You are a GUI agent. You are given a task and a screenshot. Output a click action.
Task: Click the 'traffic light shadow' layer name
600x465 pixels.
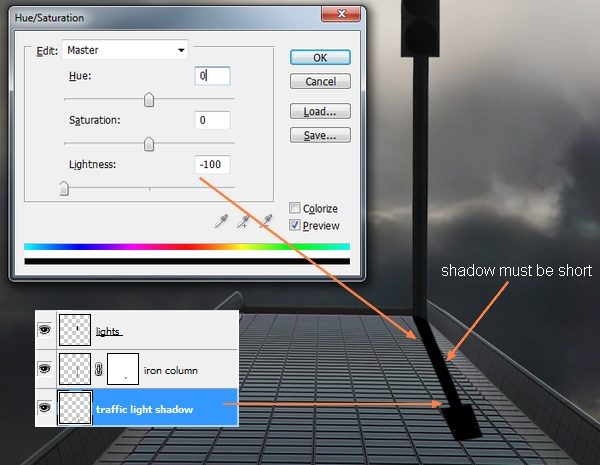pos(144,410)
